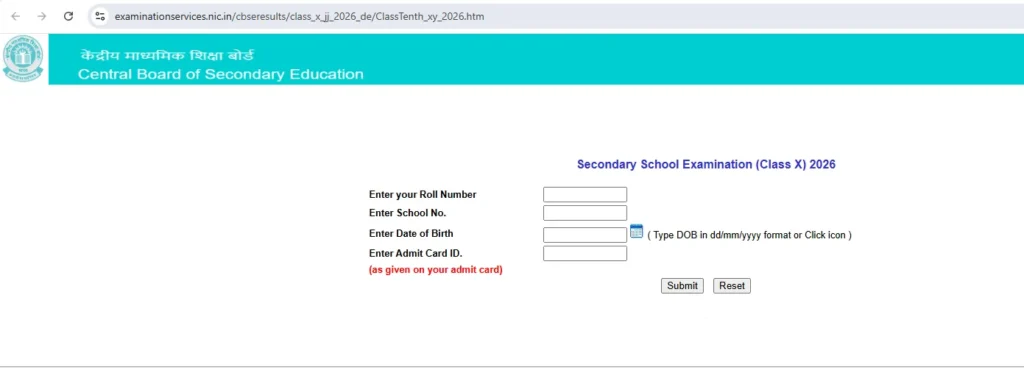Focus the address bar URL

(x=299, y=16)
